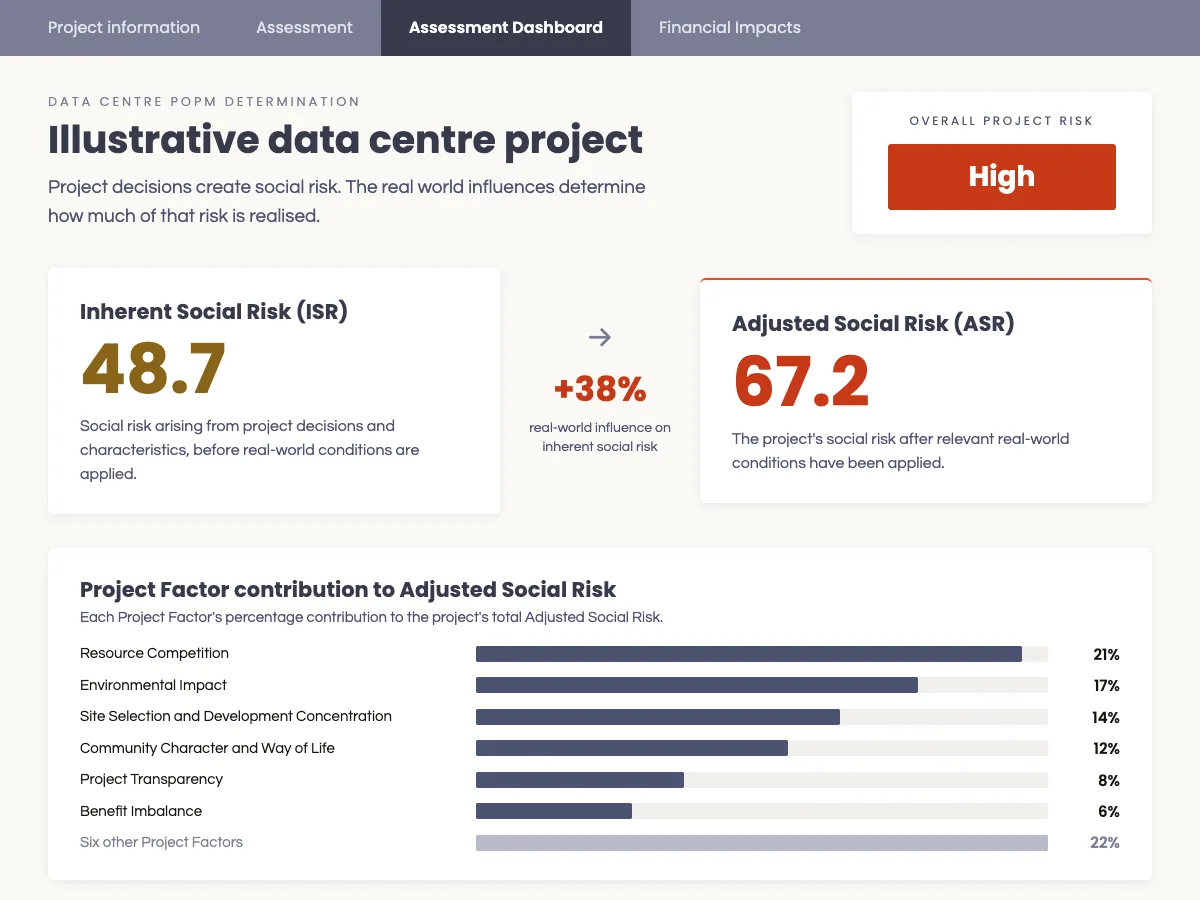Click the Project Factor contribution section heading

pos(348,590)
